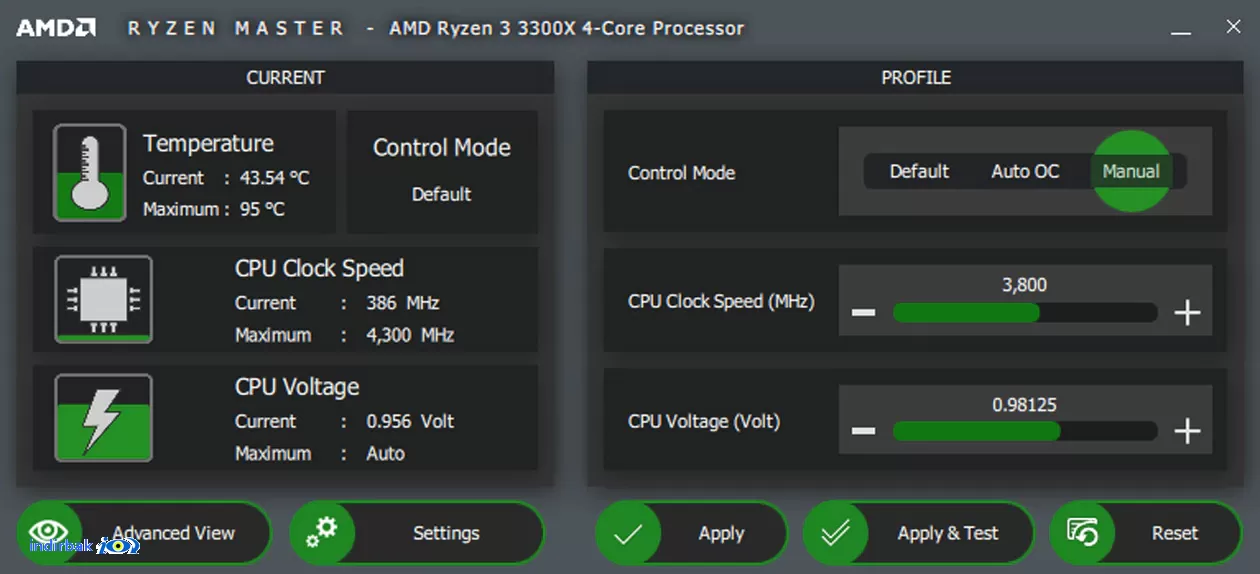Increase CPU Clock Speed with plus
Screen dimensions: 1260x574
(x=1187, y=313)
